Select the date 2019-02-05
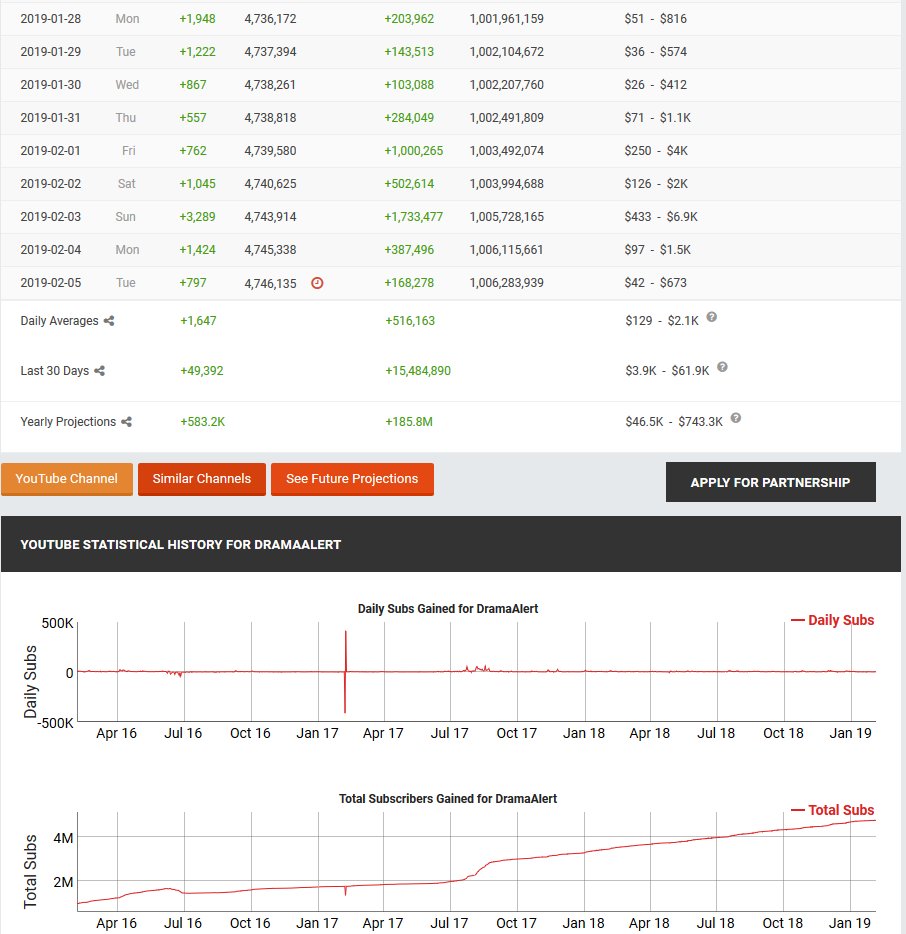Screen dimensions: 906x934 51,283
